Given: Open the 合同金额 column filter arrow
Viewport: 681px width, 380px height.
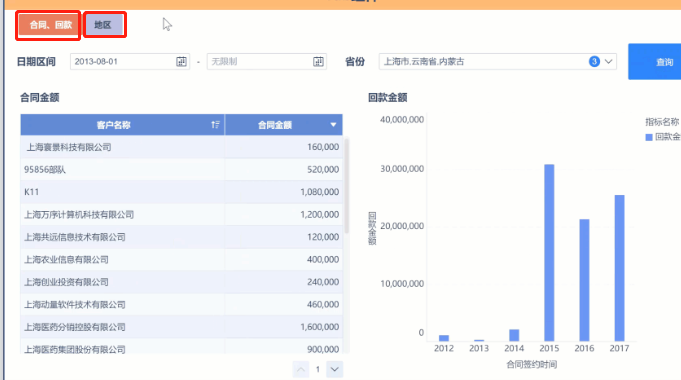Looking at the screenshot, I should coord(333,125).
